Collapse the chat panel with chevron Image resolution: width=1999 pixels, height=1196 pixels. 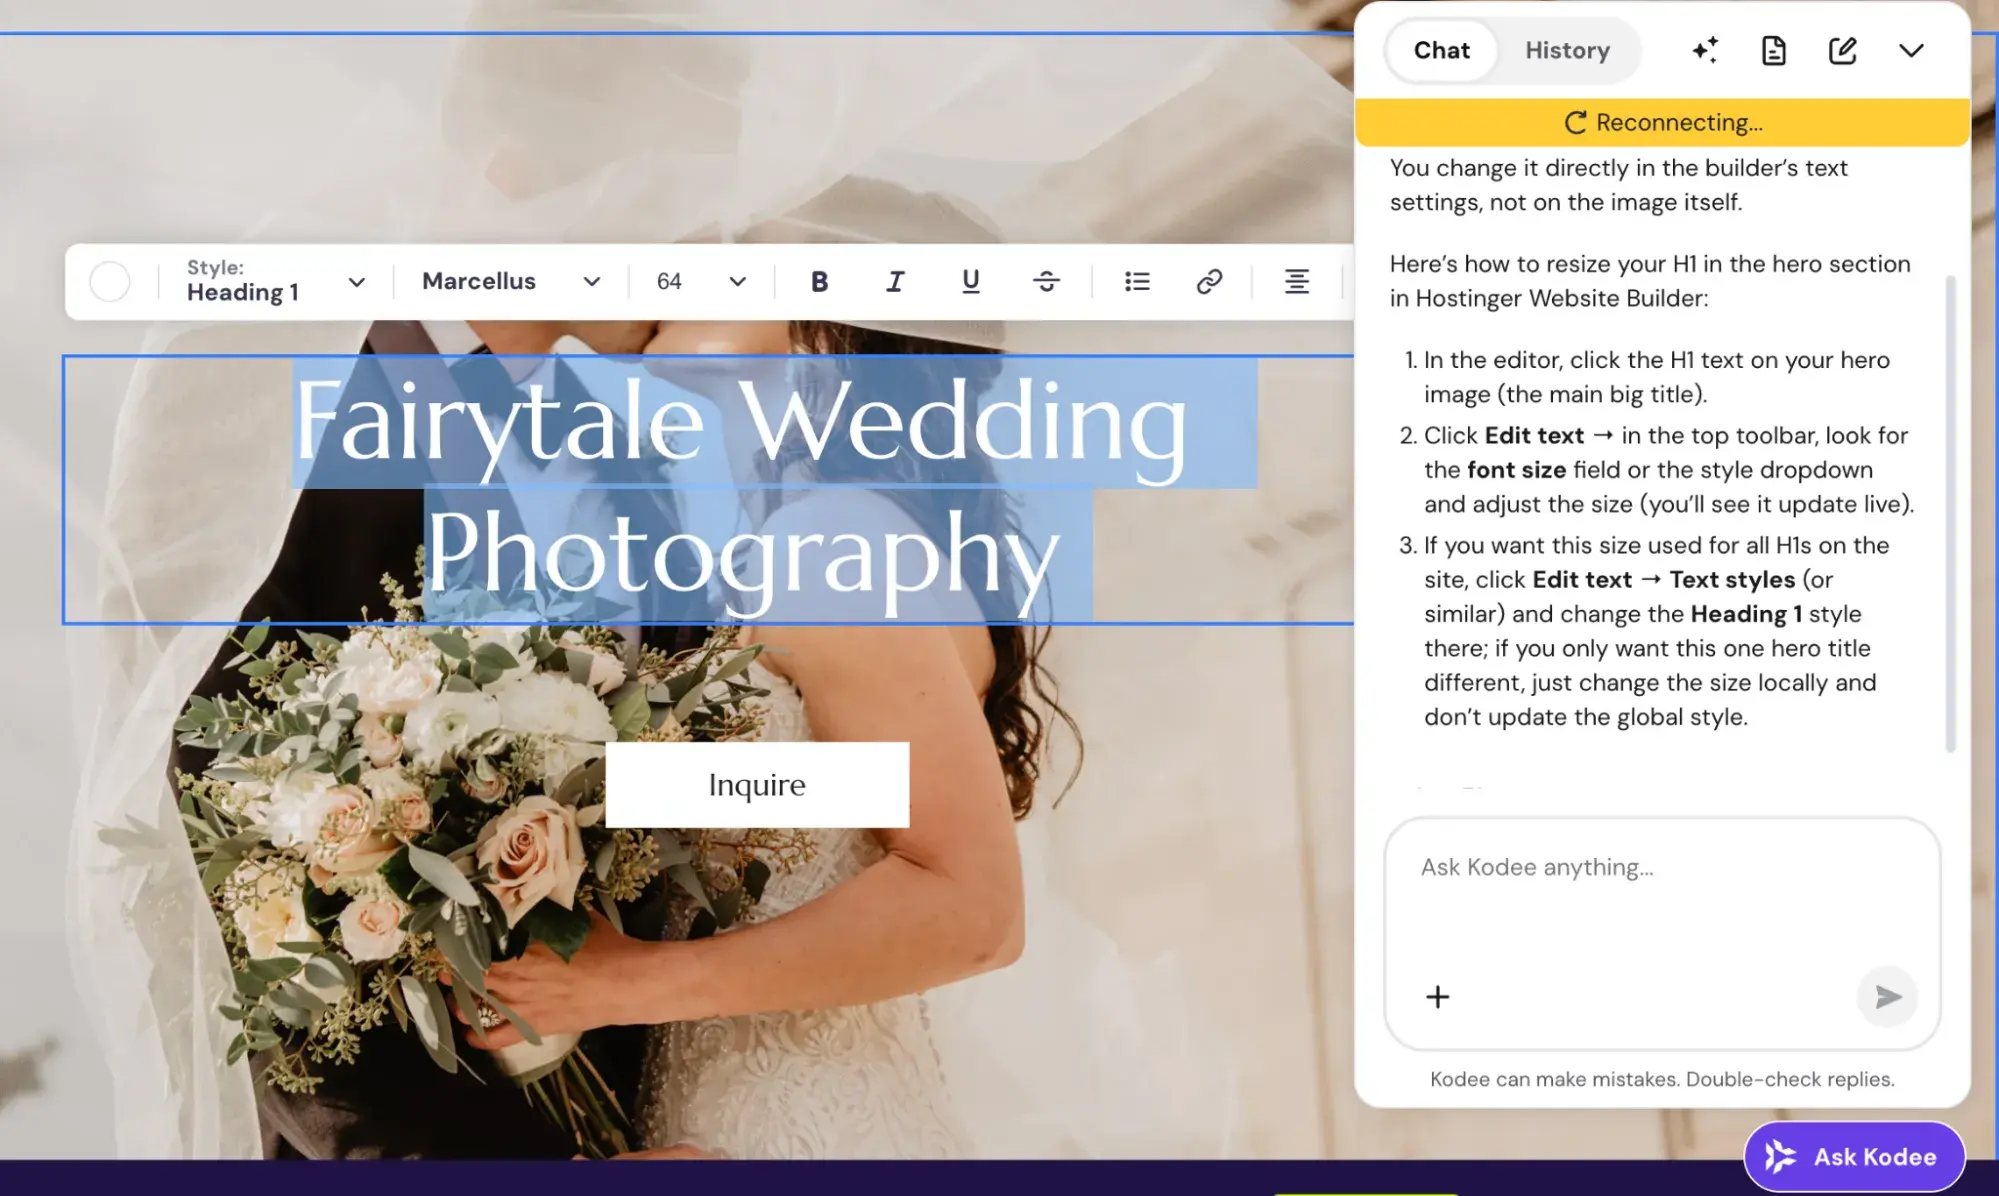(1911, 50)
